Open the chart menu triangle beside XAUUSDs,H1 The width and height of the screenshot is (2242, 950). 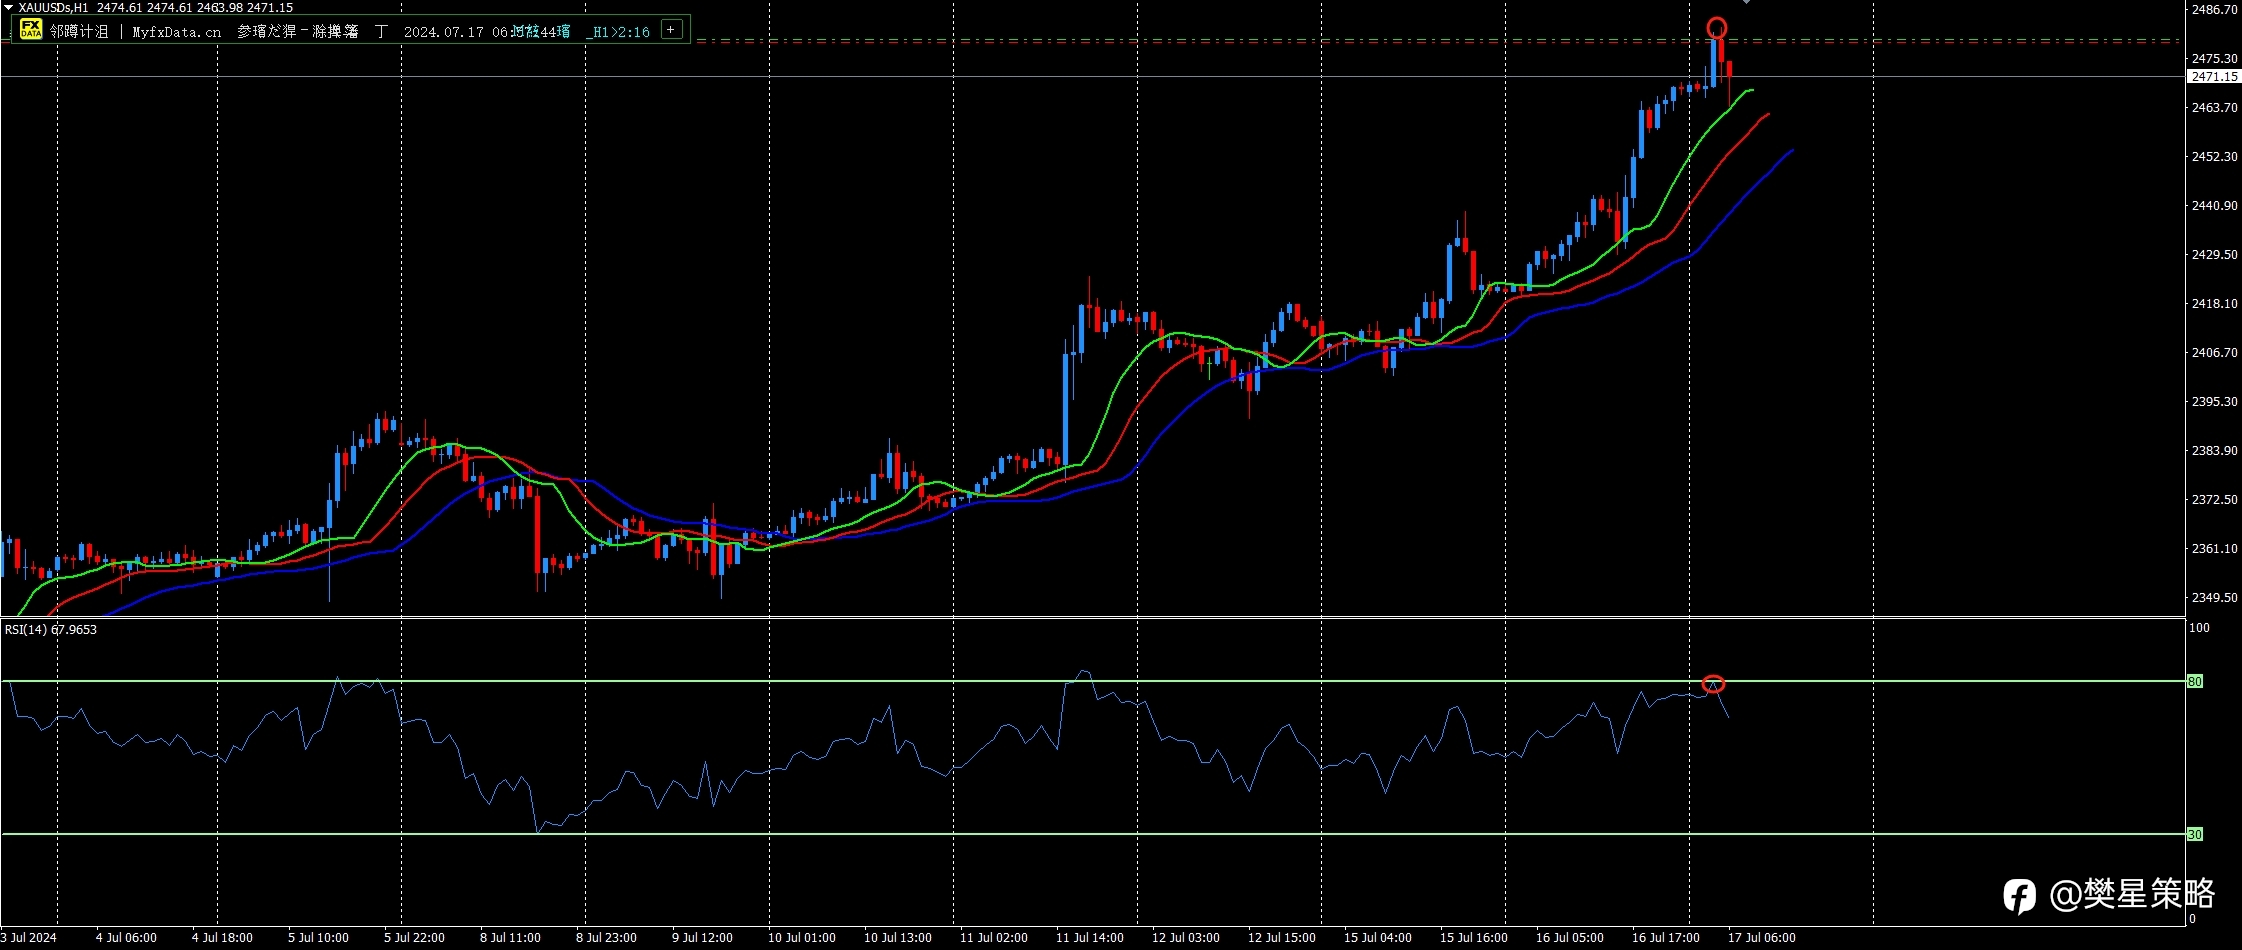tap(8, 8)
